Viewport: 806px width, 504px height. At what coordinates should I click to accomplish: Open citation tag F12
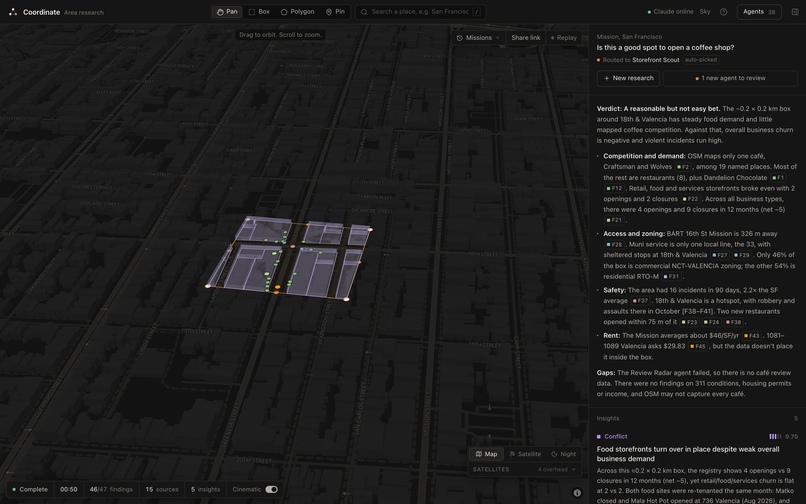click(614, 189)
